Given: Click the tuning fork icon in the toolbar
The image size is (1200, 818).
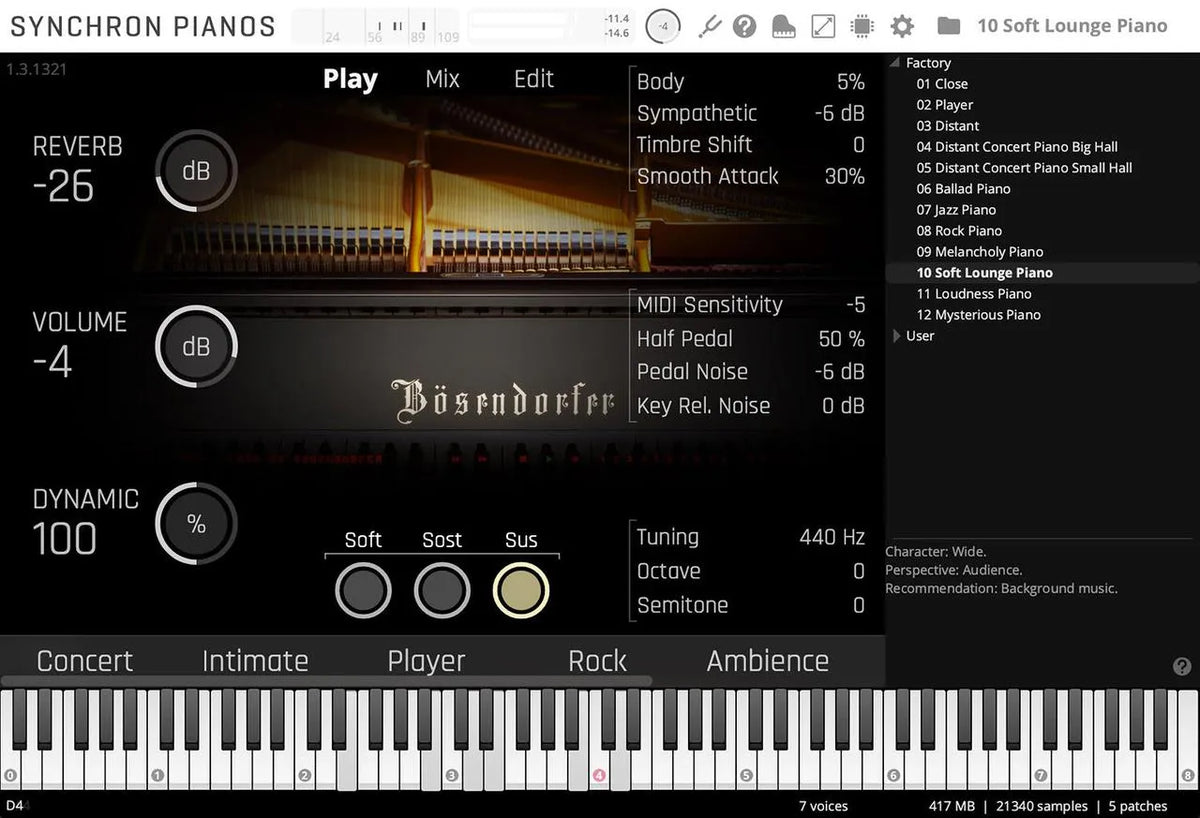Looking at the screenshot, I should [710, 25].
